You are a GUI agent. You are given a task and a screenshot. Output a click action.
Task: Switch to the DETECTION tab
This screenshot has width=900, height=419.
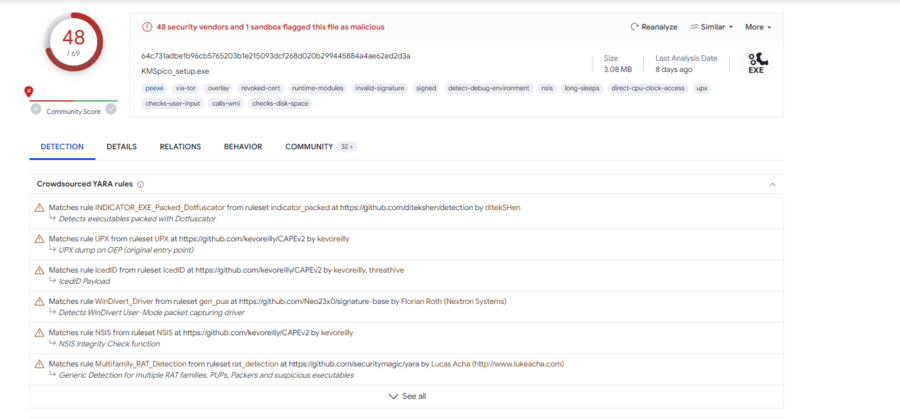coord(62,147)
